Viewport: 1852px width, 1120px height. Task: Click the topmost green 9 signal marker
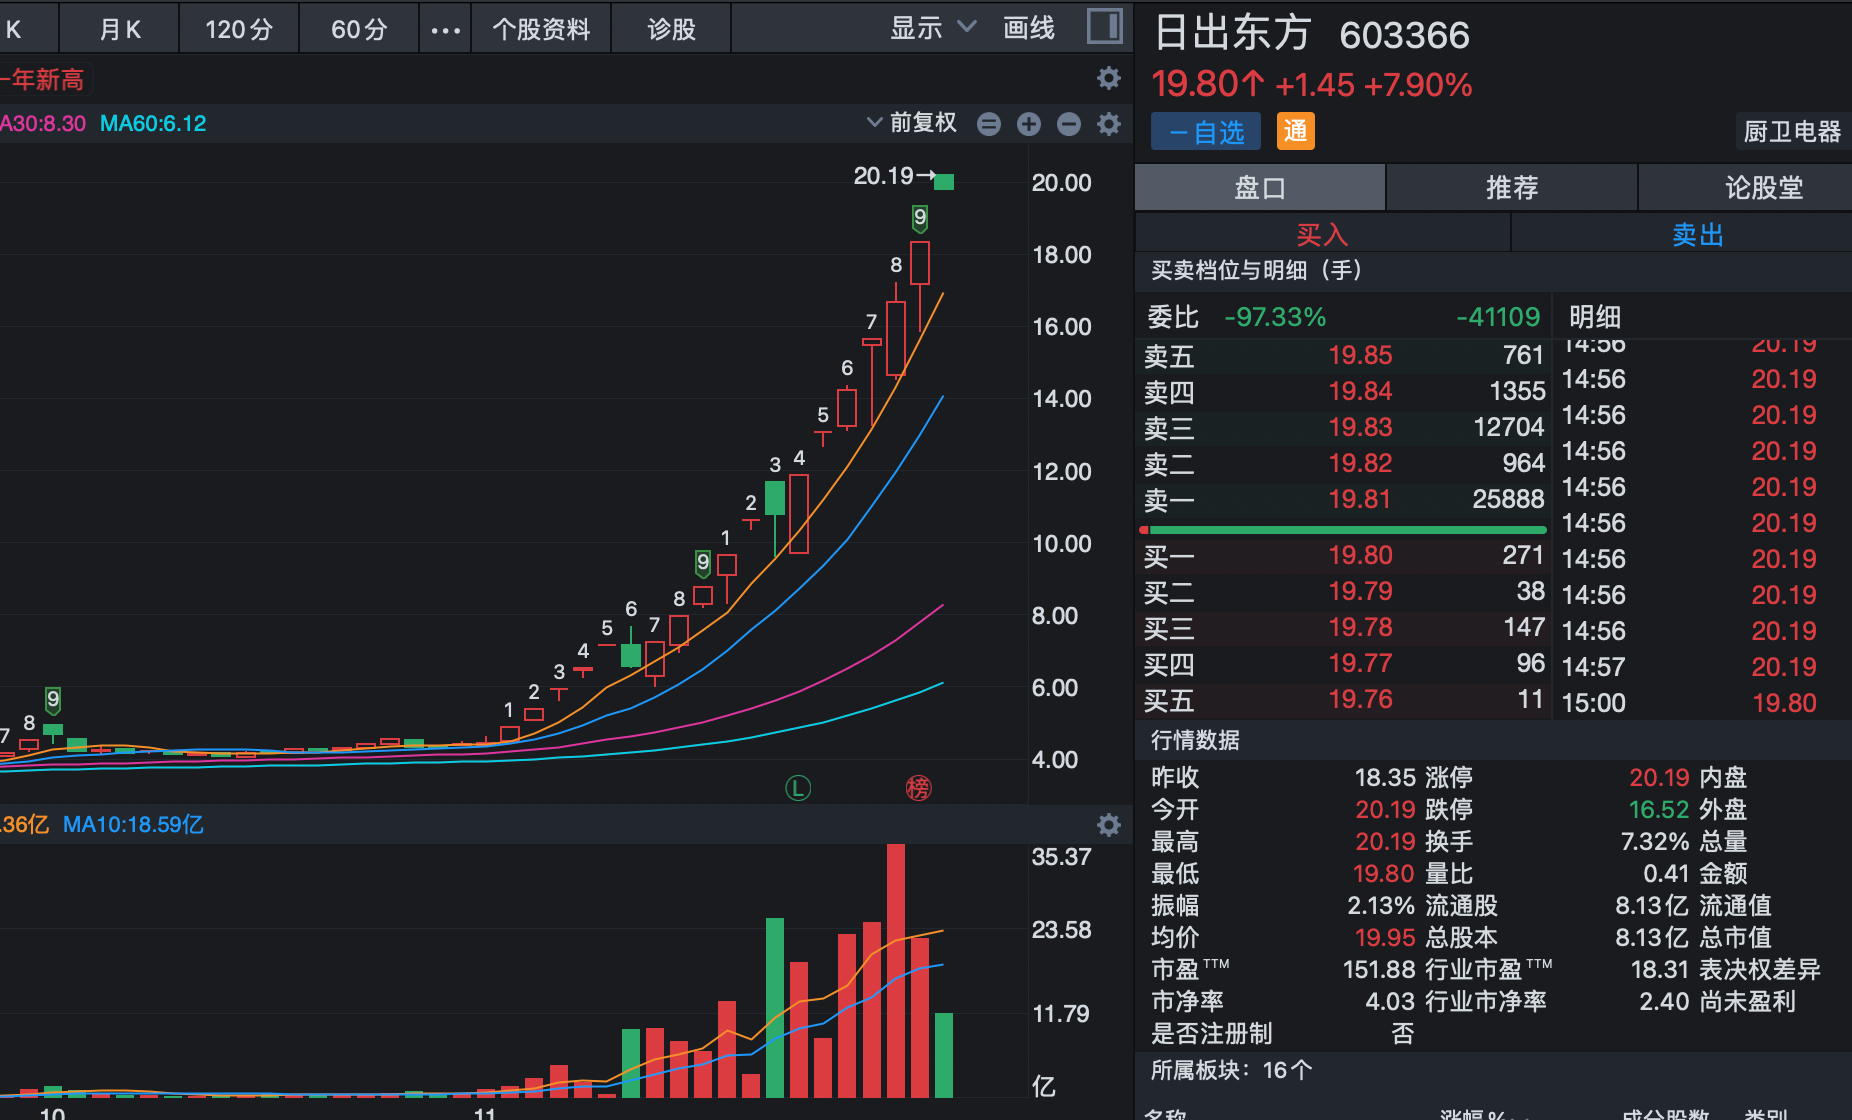tap(920, 218)
